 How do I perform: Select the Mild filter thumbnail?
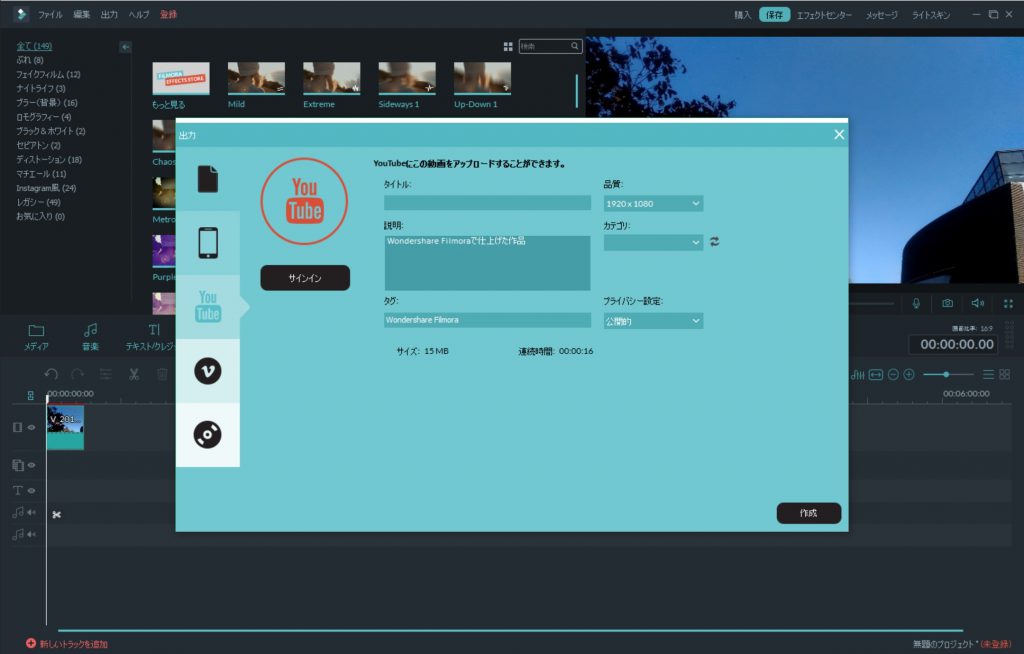[256, 78]
